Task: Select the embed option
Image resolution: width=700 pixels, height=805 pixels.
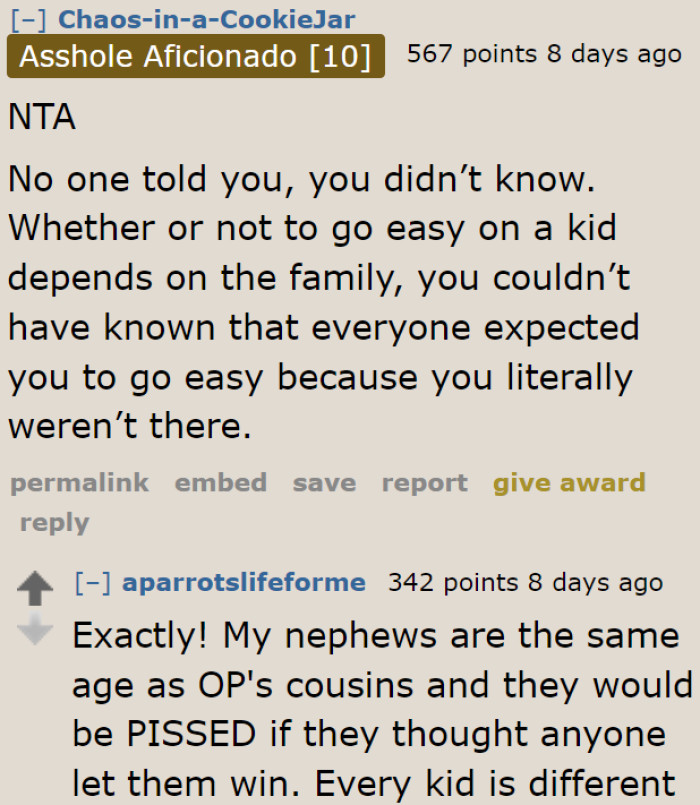Action: click(220, 483)
